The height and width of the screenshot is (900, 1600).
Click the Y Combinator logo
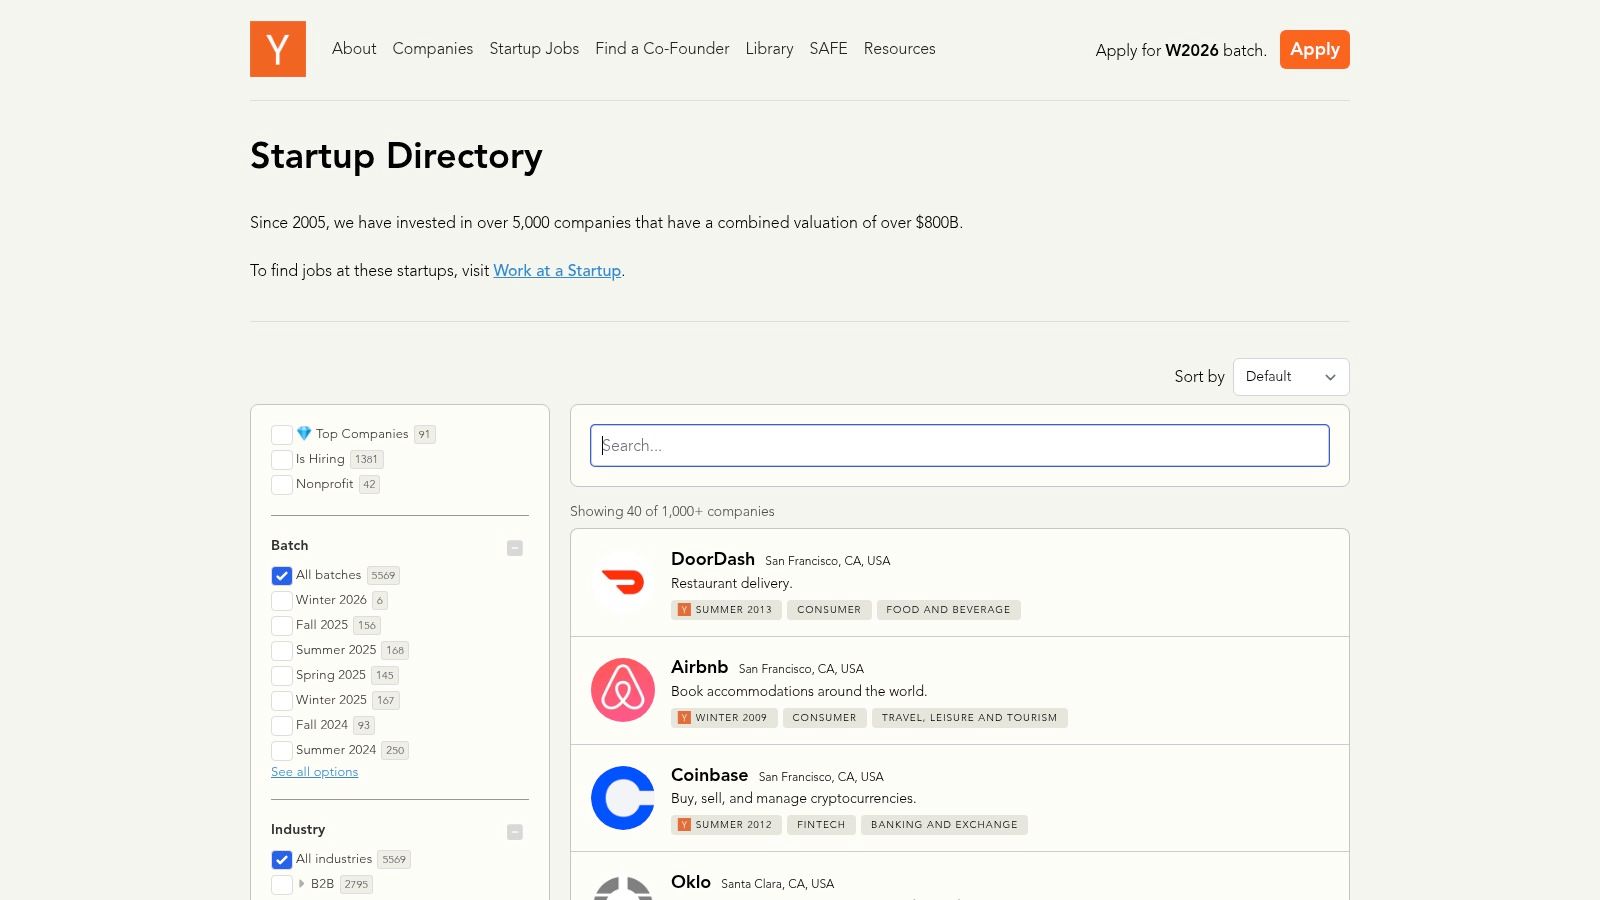[x=278, y=49]
